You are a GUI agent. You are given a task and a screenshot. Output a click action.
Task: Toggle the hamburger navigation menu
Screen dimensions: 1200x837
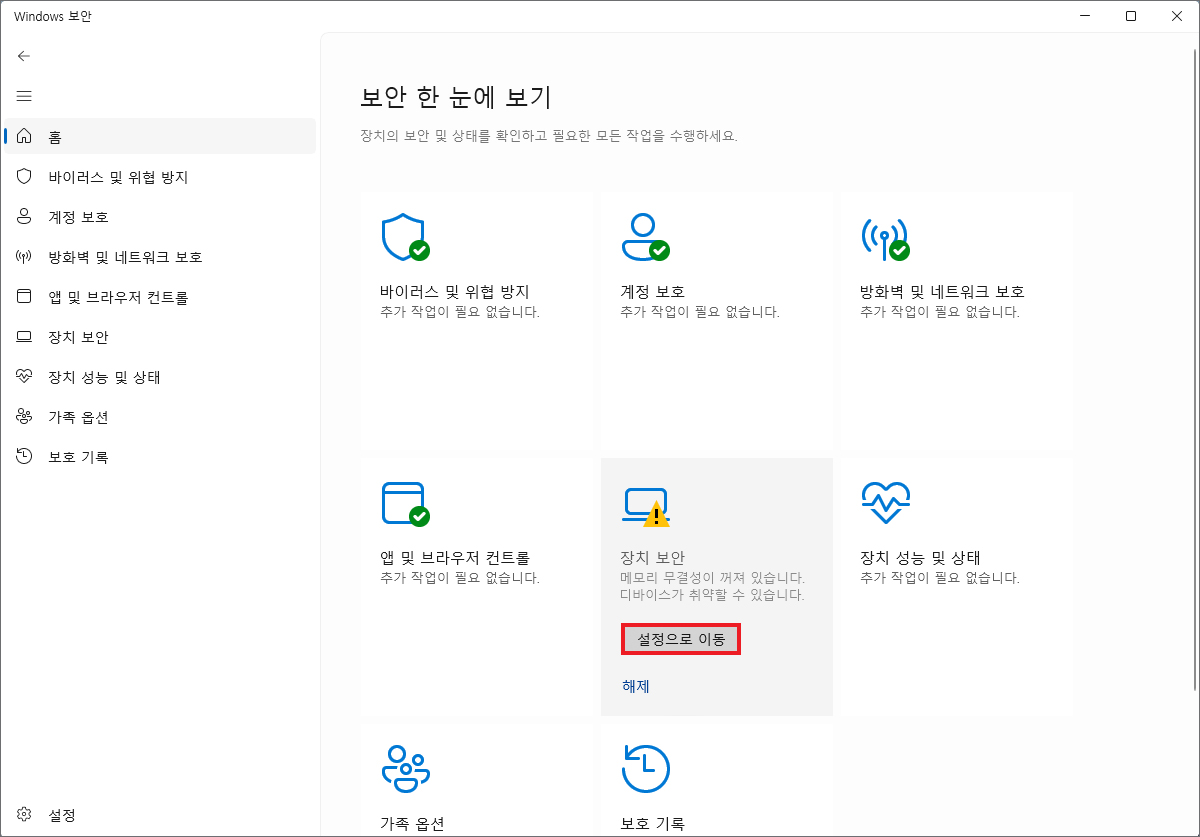tap(24, 96)
